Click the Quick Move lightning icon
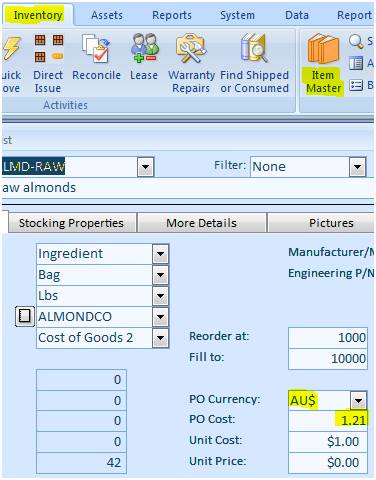This screenshot has height=480, width=376. tap(11, 49)
